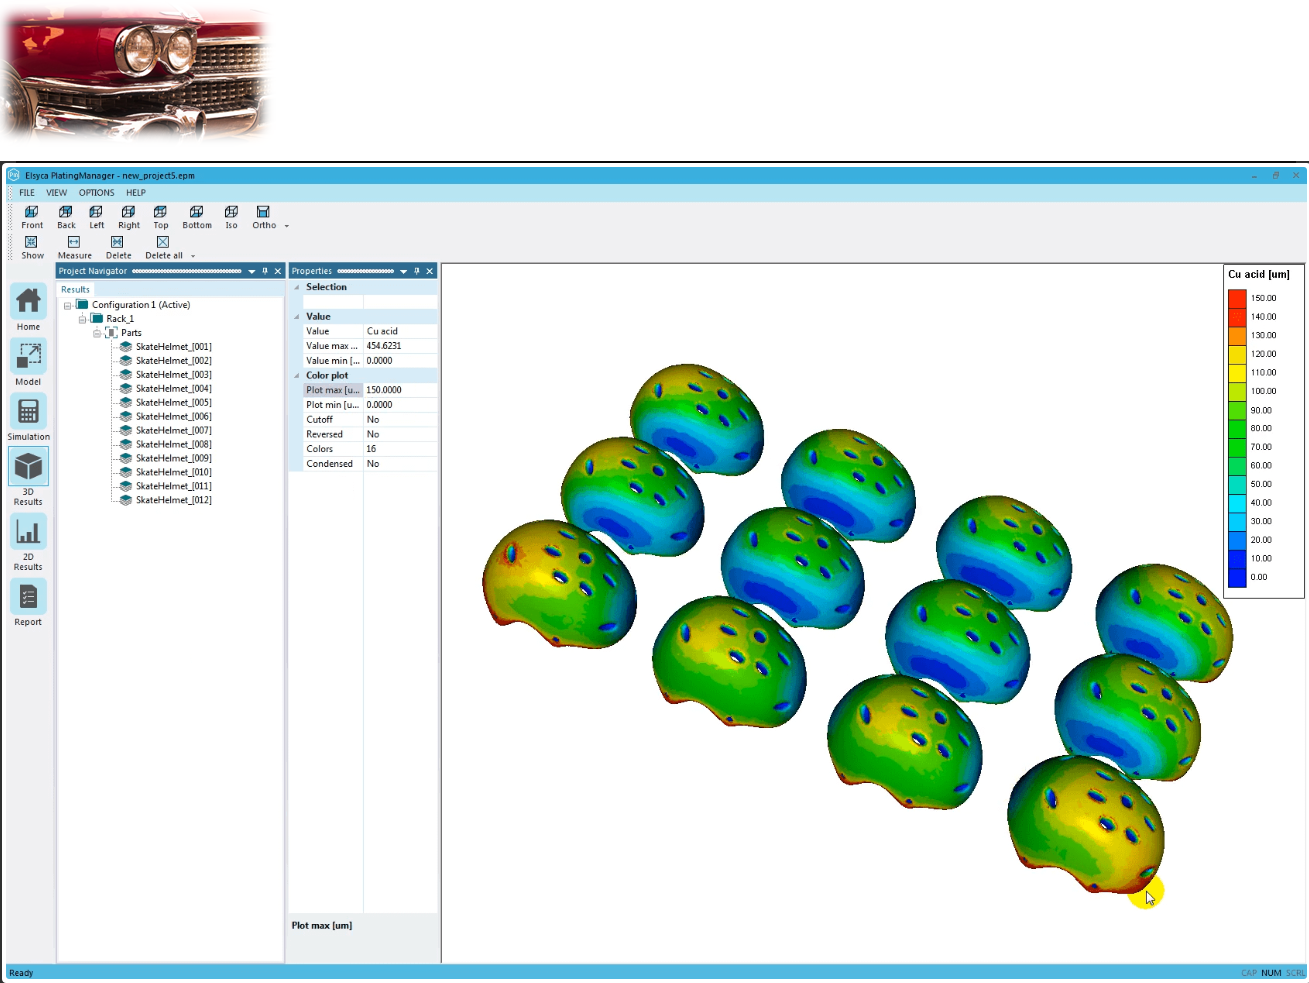Toggle the Cutoff property value
Screen dimensions: 1309x983
(x=400, y=420)
